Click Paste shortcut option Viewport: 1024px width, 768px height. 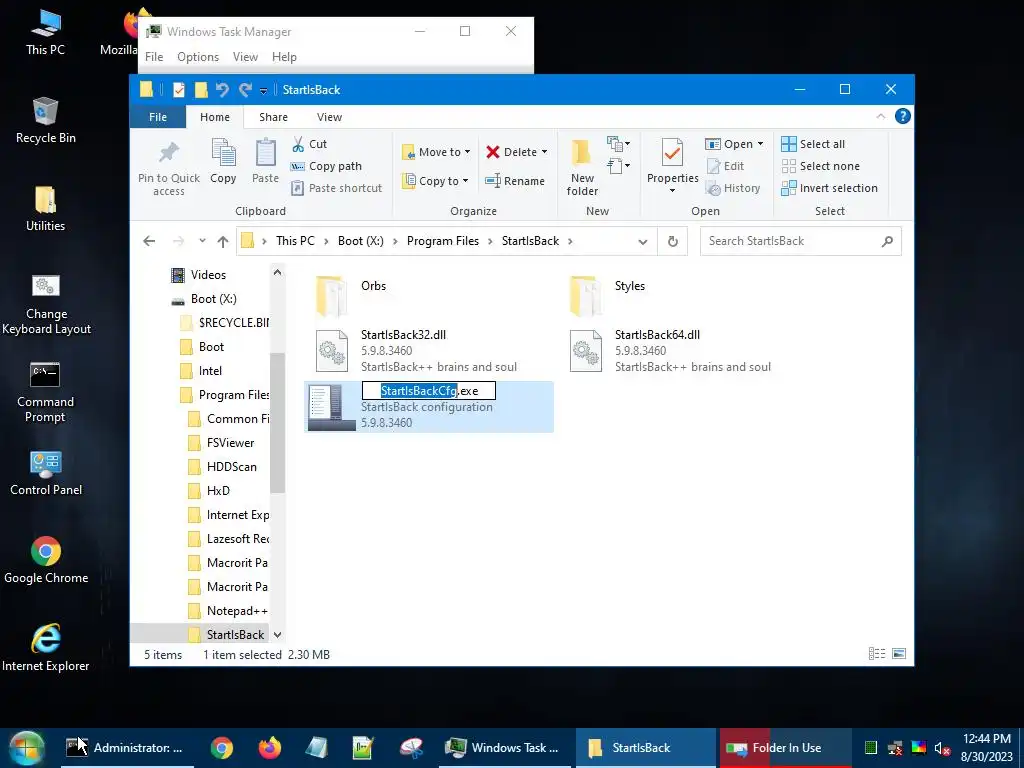tap(336, 188)
